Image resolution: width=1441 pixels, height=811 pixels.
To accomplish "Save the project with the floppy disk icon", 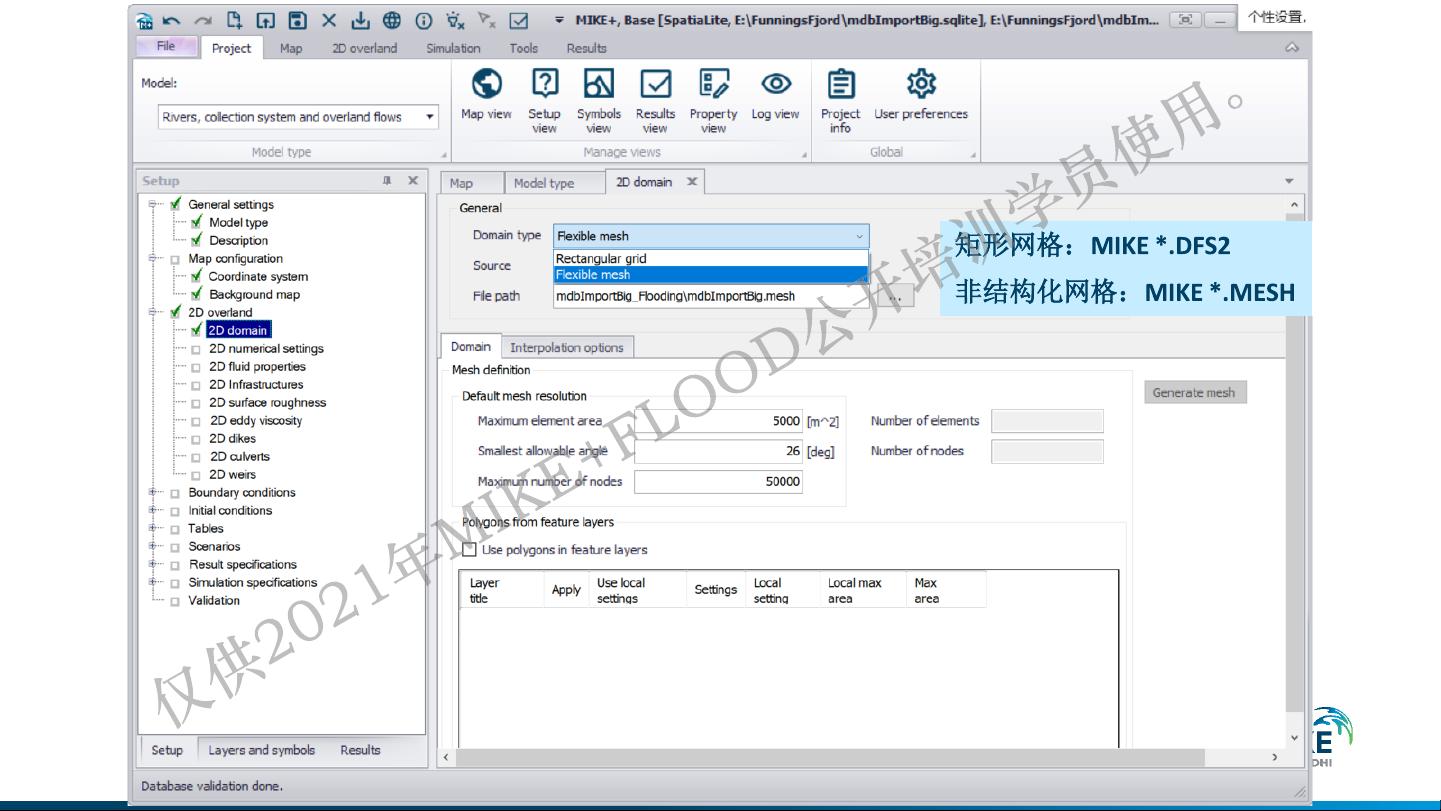I will point(297,20).
